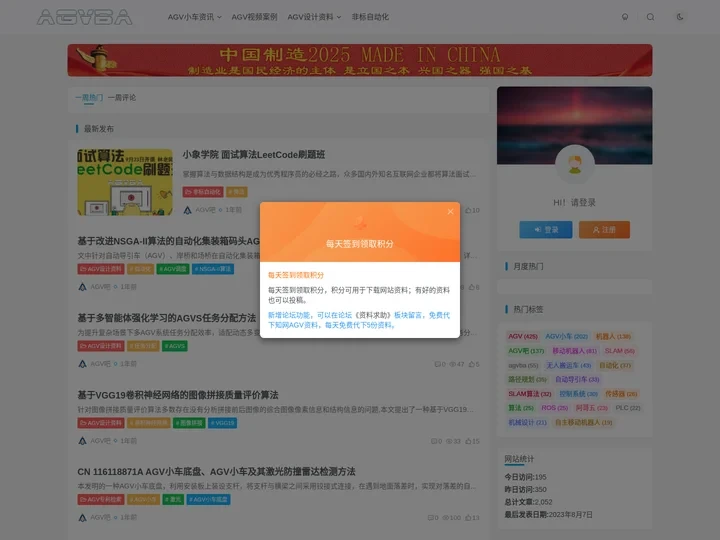The image size is (720, 540).
Task: Switch to the 一周评论 tab
Action: [122, 97]
